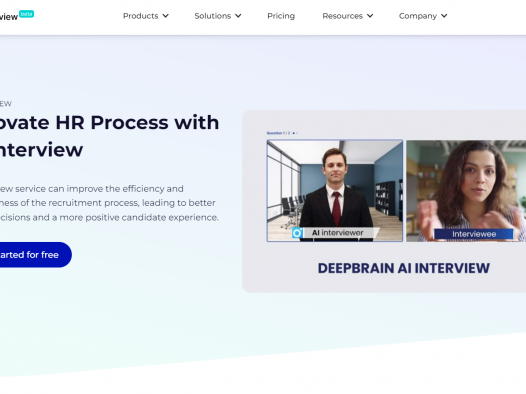This screenshot has width=526, height=394.
Task: Expand the Products chevron arrow
Action: (x=166, y=16)
